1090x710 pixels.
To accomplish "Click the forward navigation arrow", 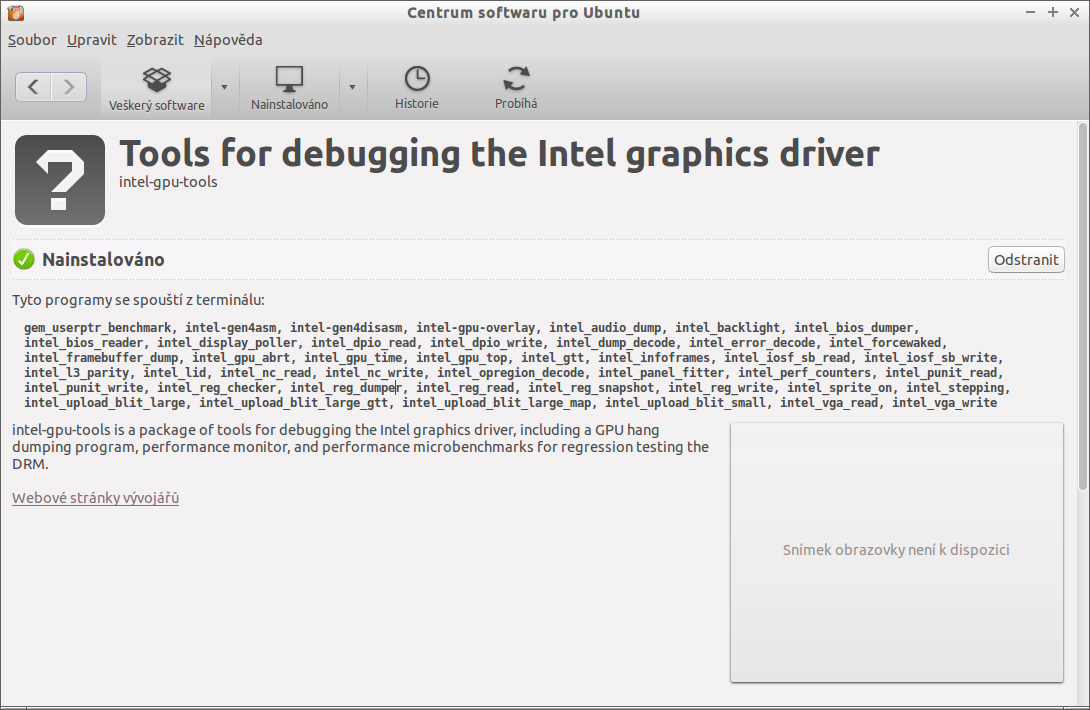I will [x=68, y=87].
